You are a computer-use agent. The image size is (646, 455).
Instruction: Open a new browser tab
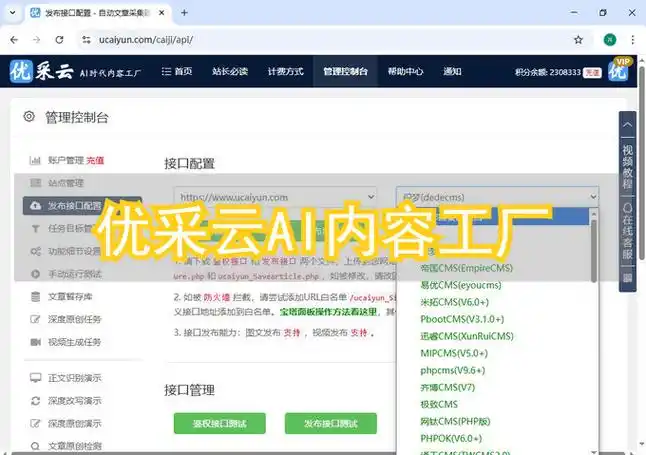[184, 13]
